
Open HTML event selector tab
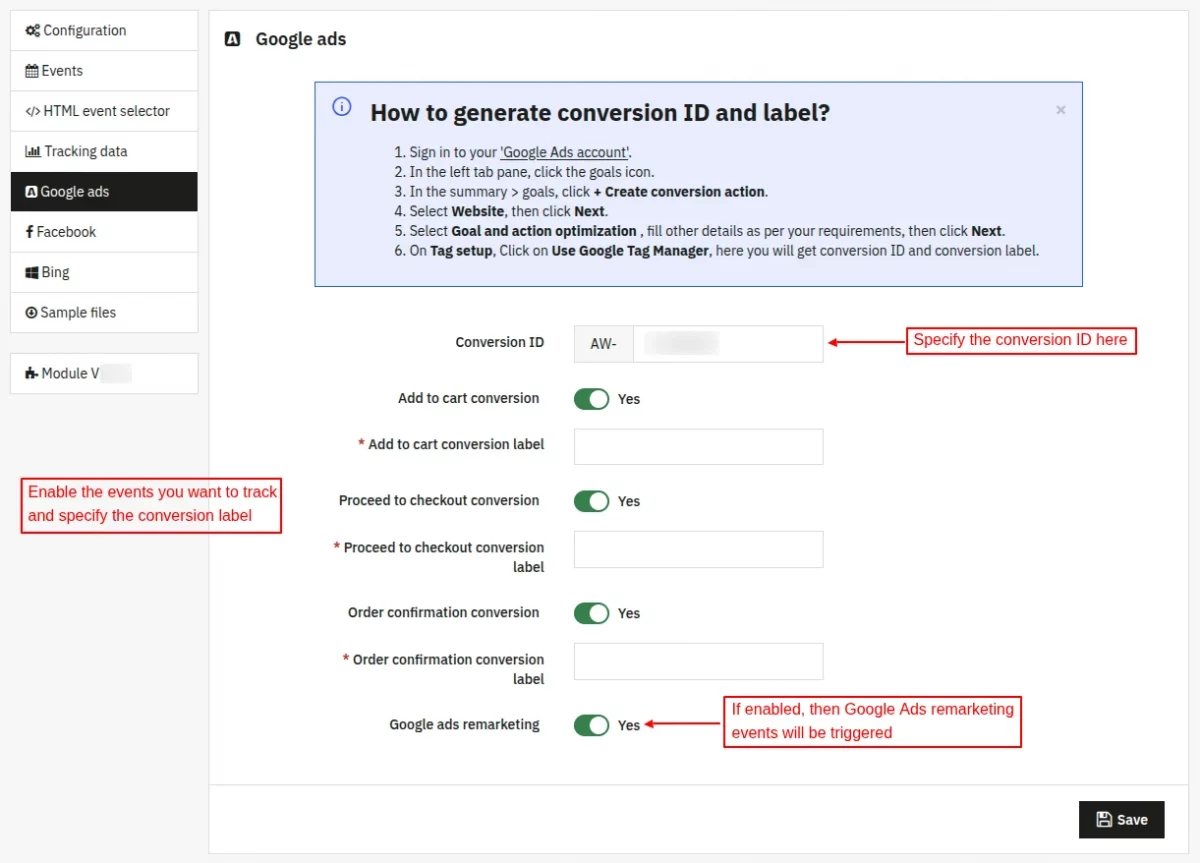[x=104, y=111]
